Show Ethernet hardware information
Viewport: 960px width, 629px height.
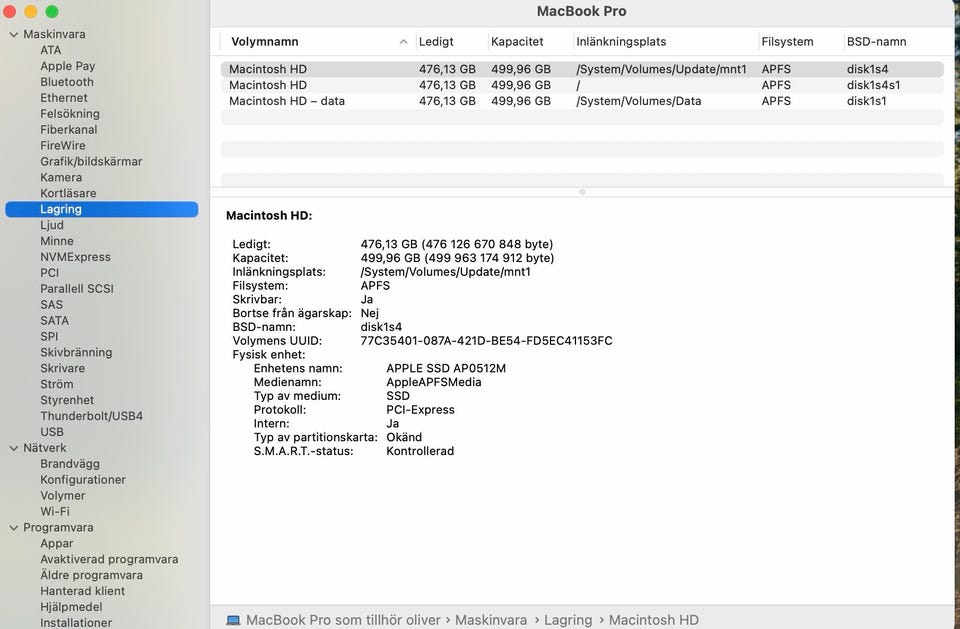pyautogui.click(x=64, y=98)
